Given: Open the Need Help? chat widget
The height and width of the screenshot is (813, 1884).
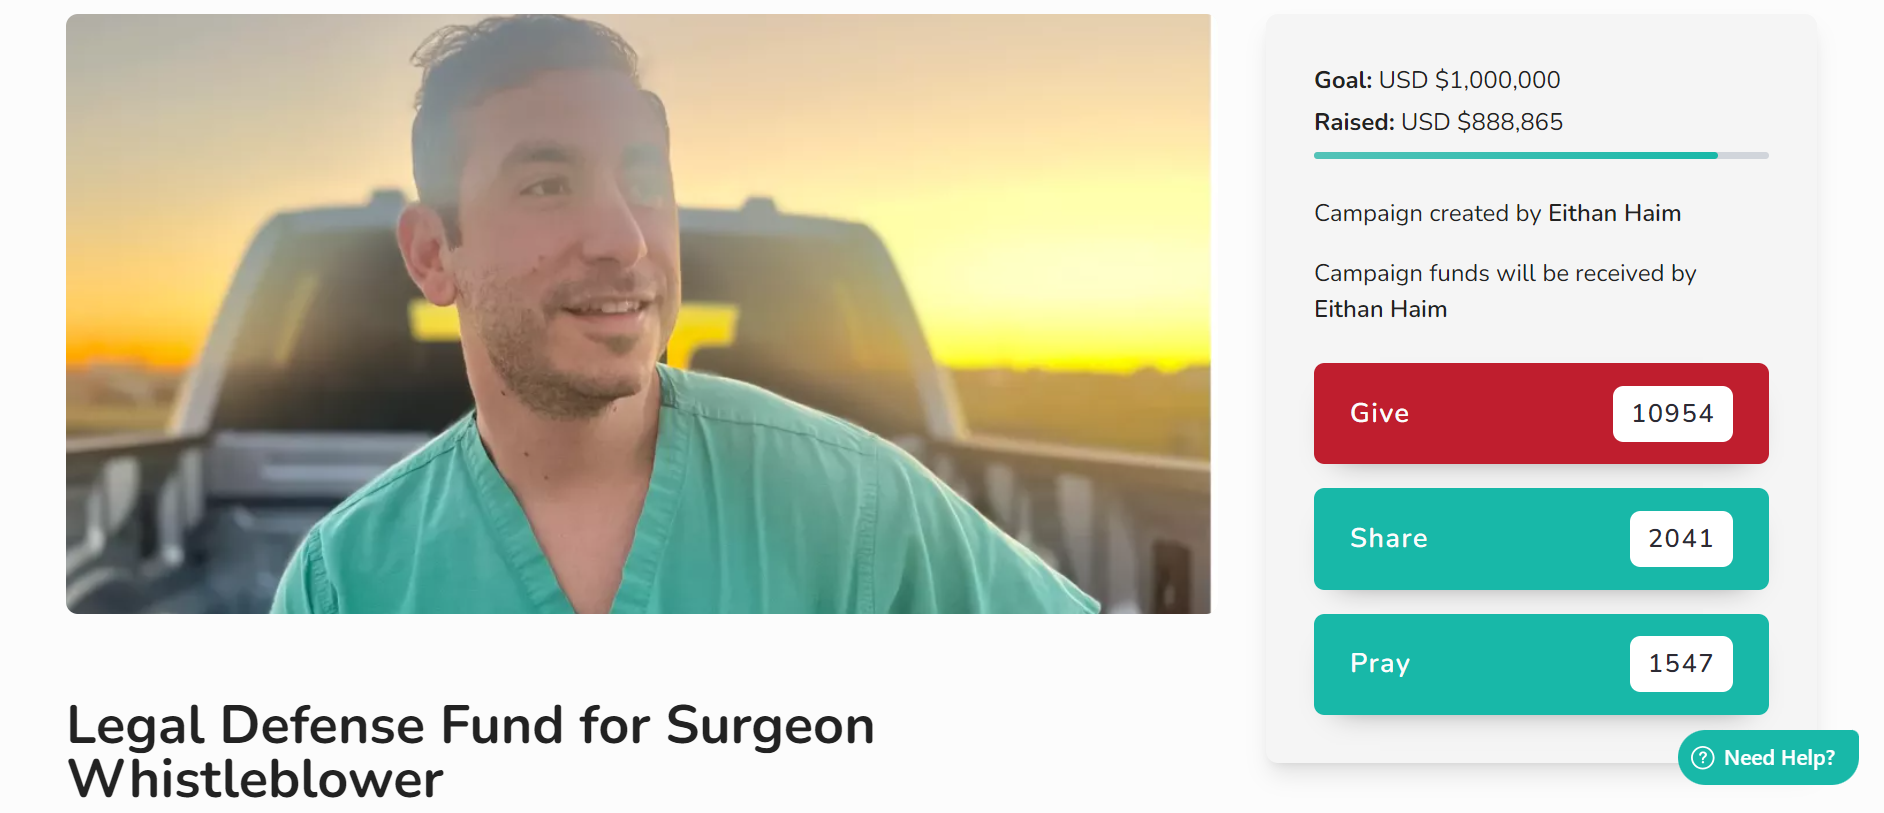Looking at the screenshot, I should [1767, 758].
